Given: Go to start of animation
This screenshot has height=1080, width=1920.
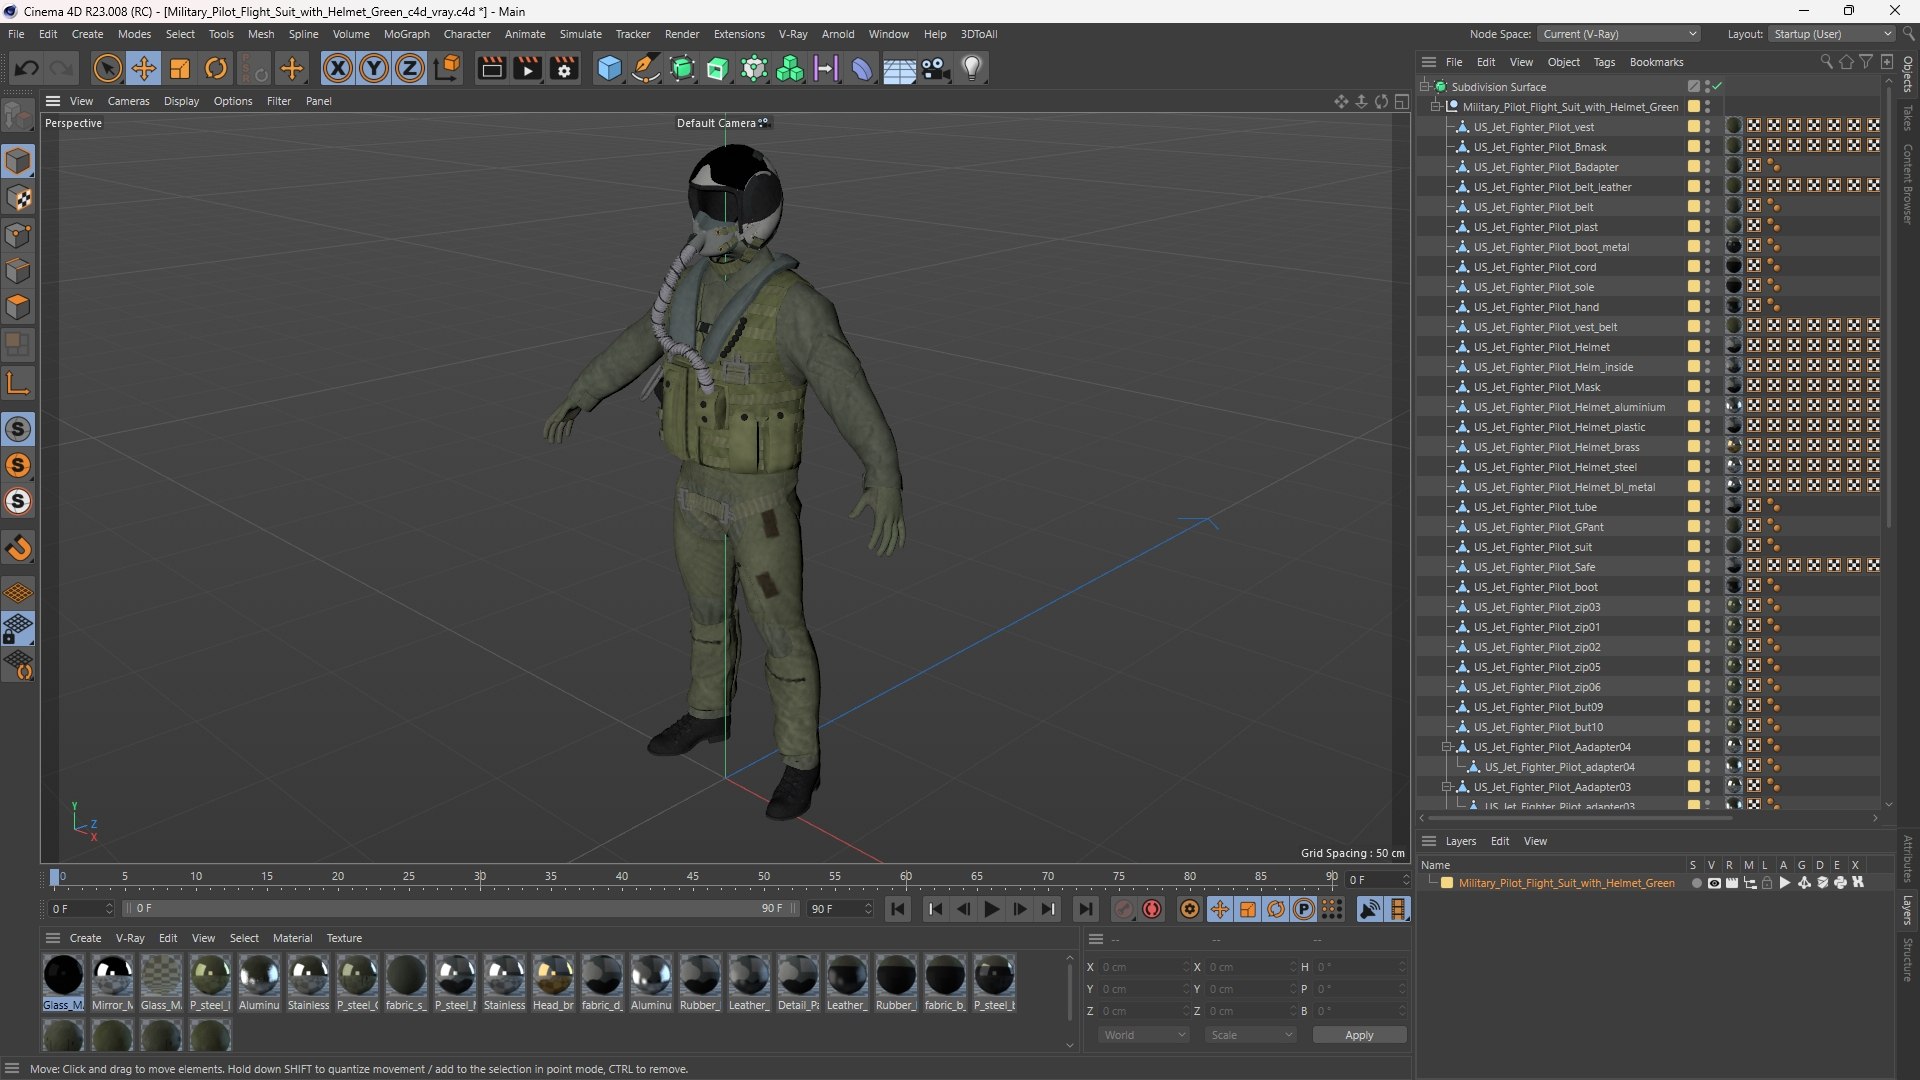Looking at the screenshot, I should (x=898, y=909).
